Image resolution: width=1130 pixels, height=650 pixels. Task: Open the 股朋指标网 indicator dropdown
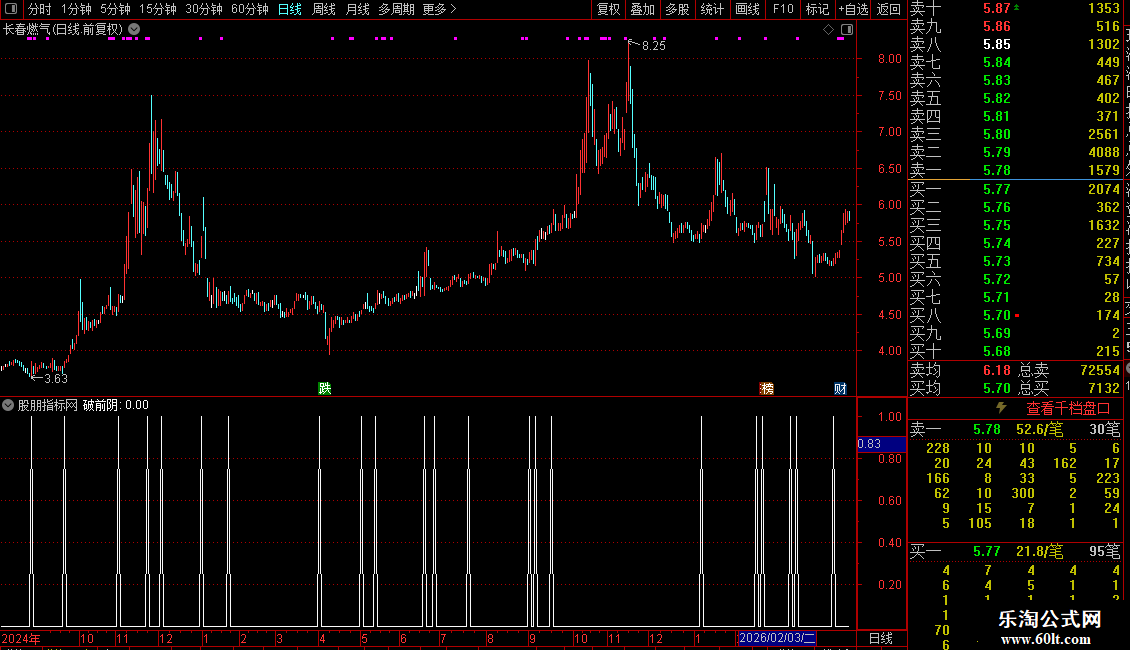click(8, 405)
